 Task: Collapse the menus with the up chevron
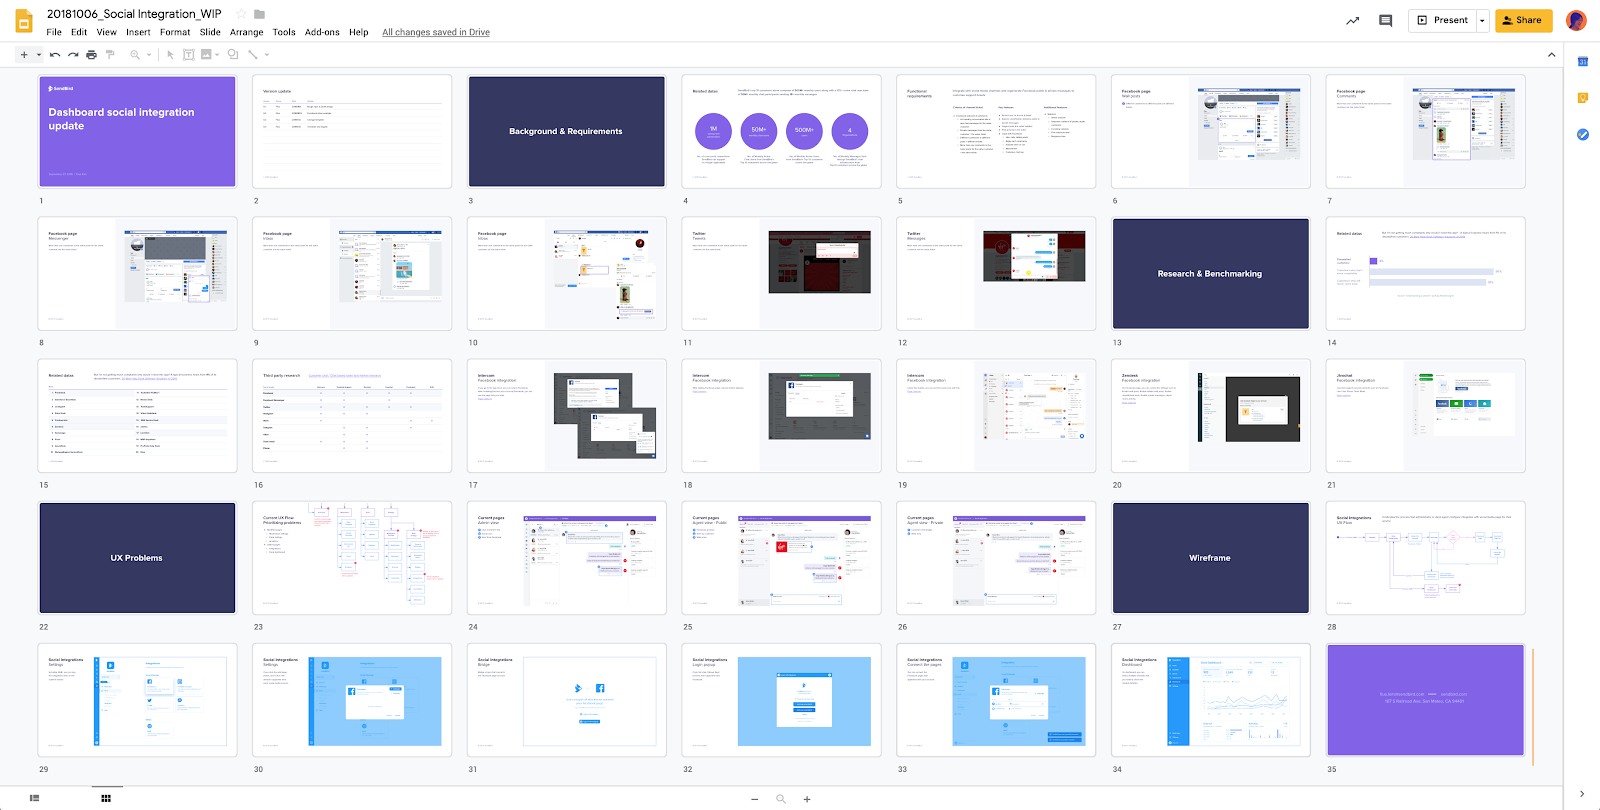1552,55
